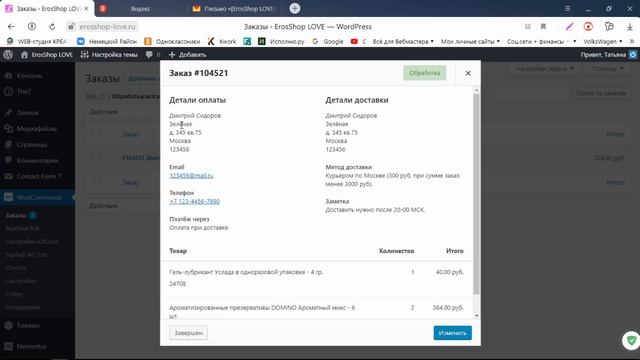Screen dimensions: 640x360
Task: Open Немецкий Район bookmark
Action: coord(107,41)
